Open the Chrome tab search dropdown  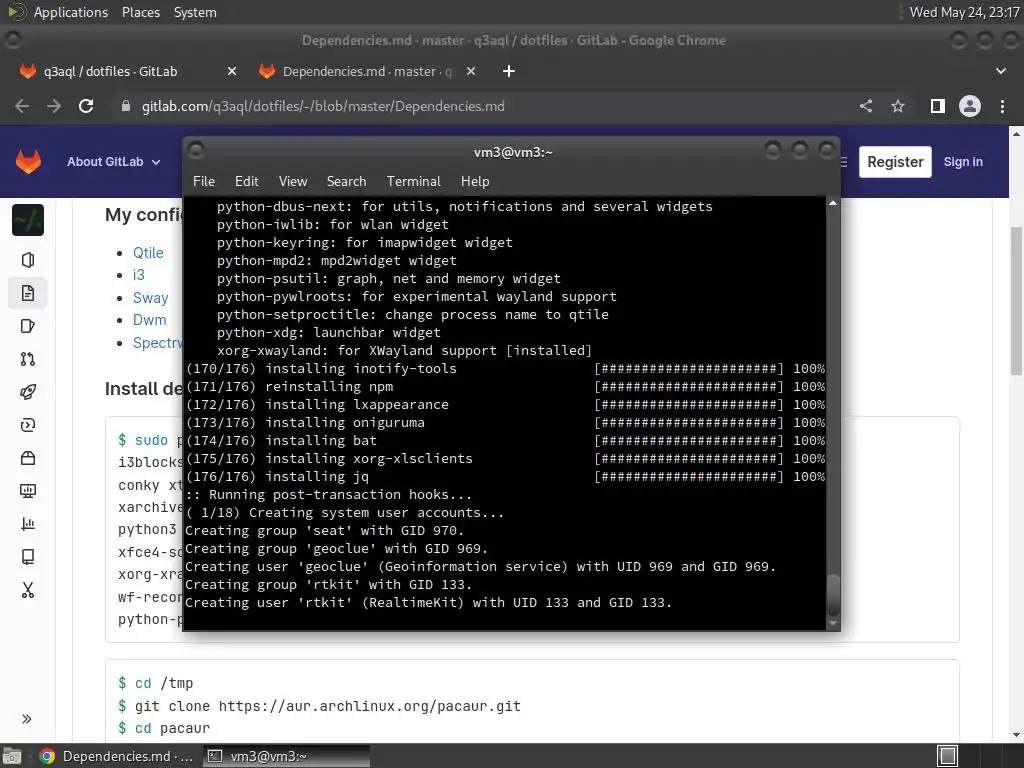[1000, 71]
